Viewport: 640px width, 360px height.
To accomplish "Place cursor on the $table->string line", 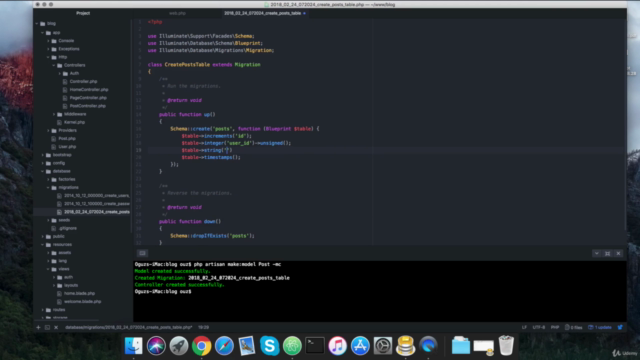I will click(207, 150).
